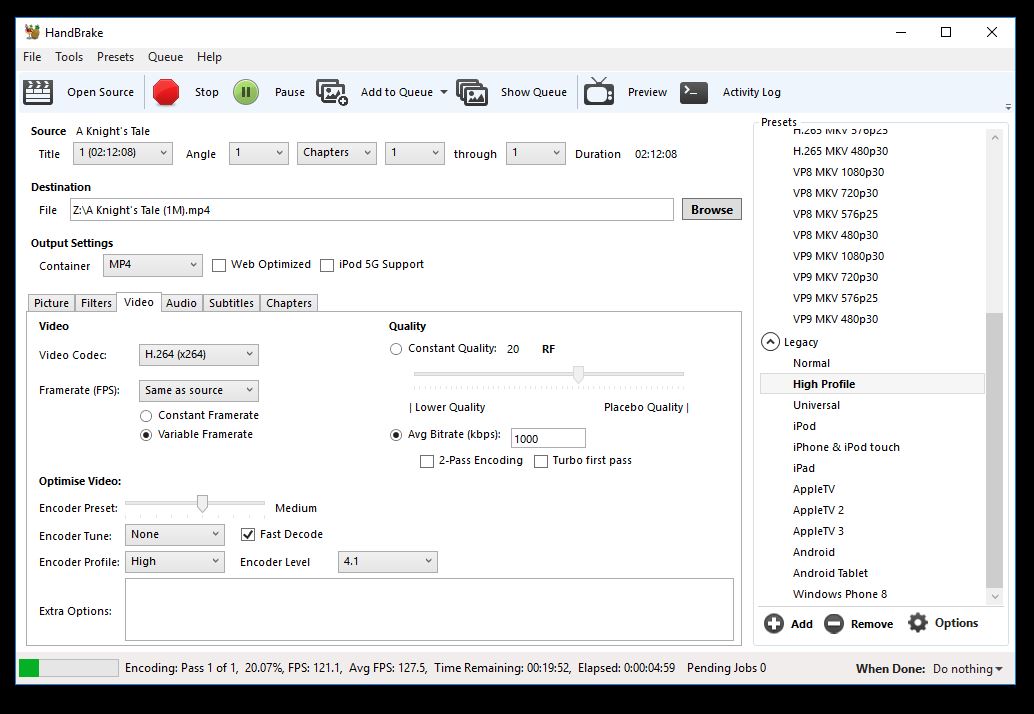
Task: Open the end chapter dropdown after through
Action: tap(535, 153)
